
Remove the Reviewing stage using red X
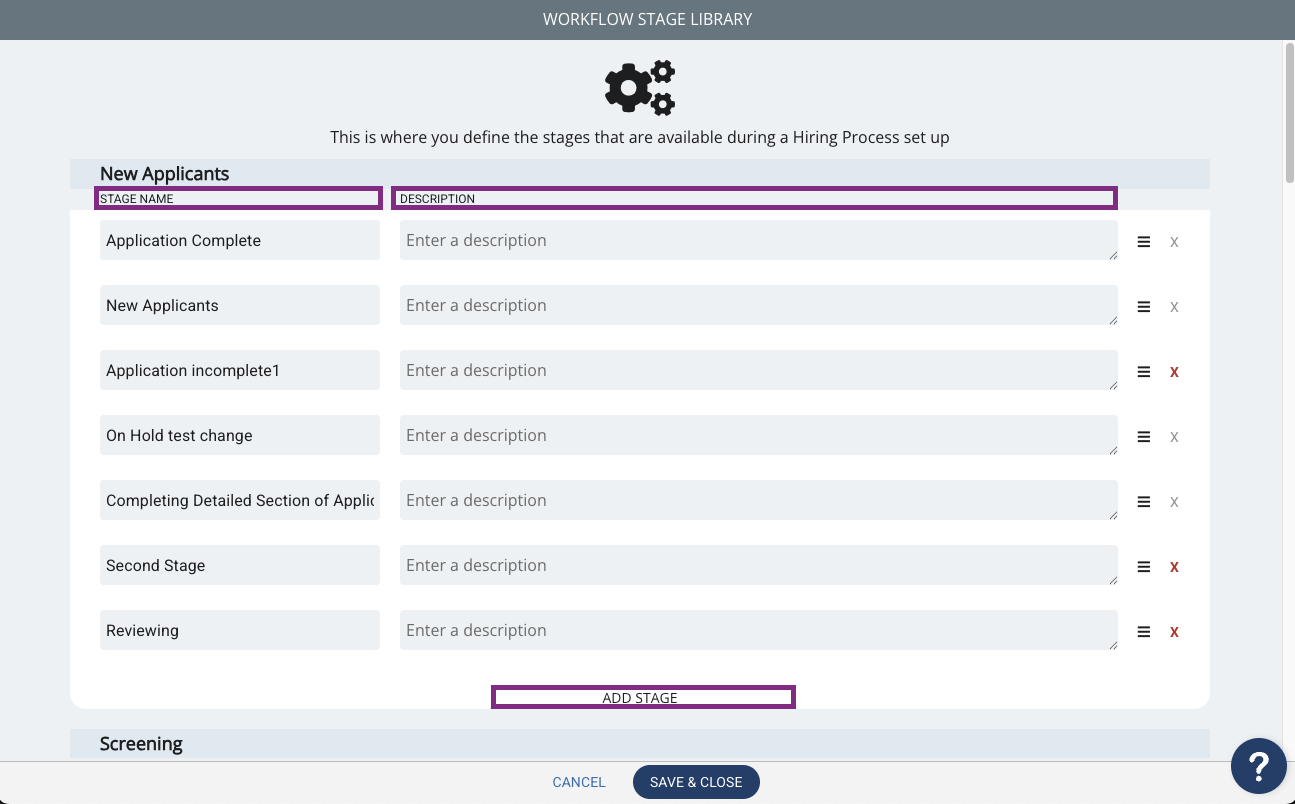coord(1174,632)
